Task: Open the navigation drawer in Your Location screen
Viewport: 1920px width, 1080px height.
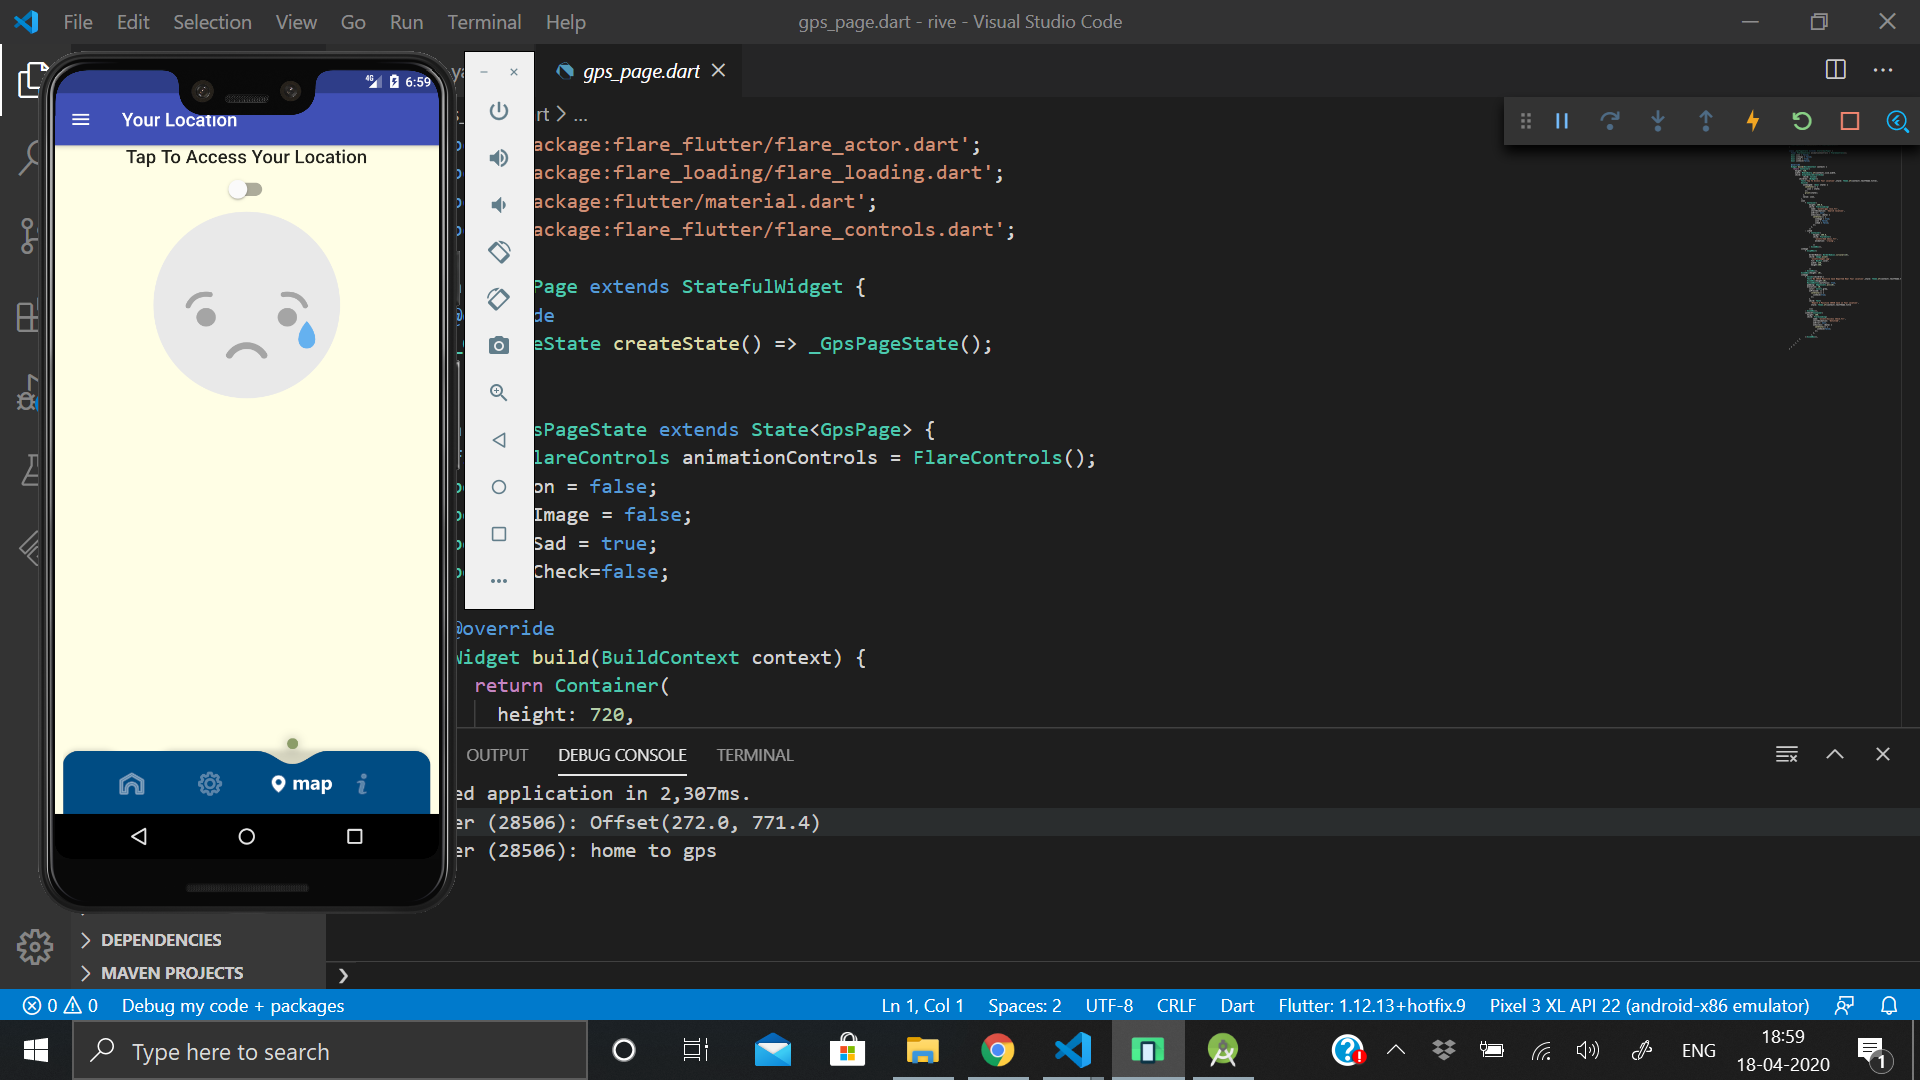Action: click(x=80, y=119)
